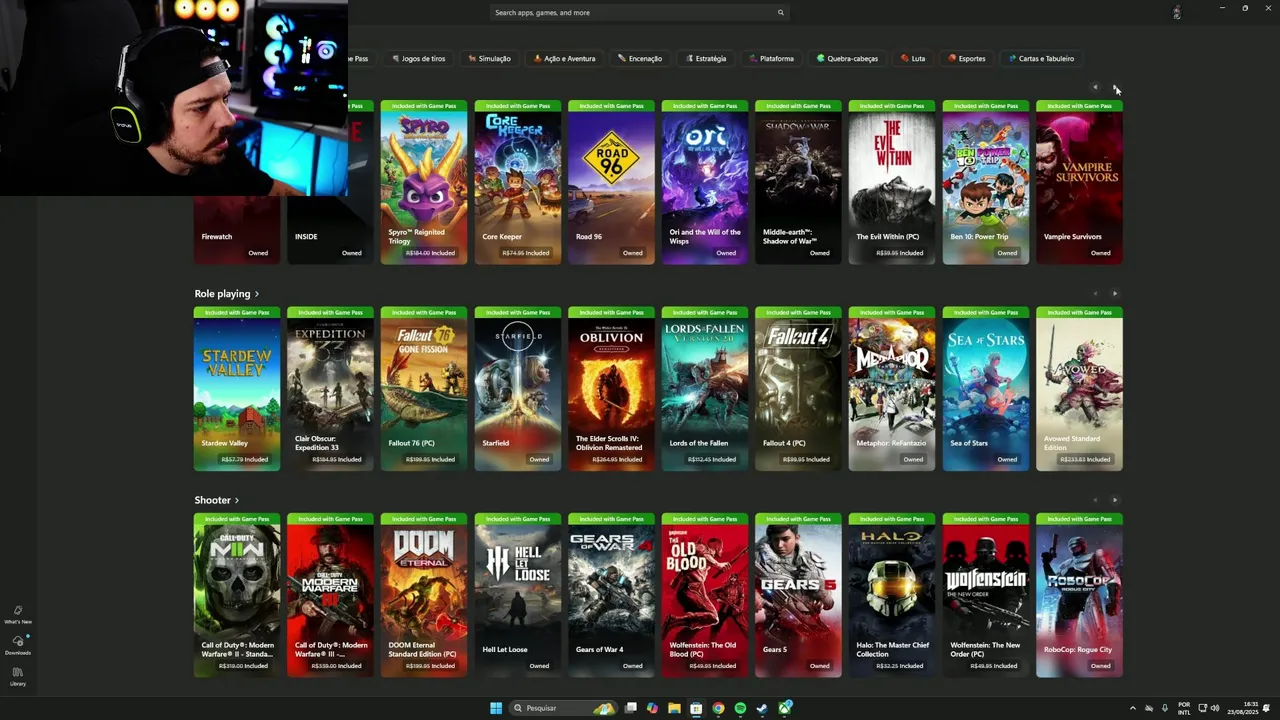Open the Core Keeper game card
1280x720 pixels.
coord(518,182)
